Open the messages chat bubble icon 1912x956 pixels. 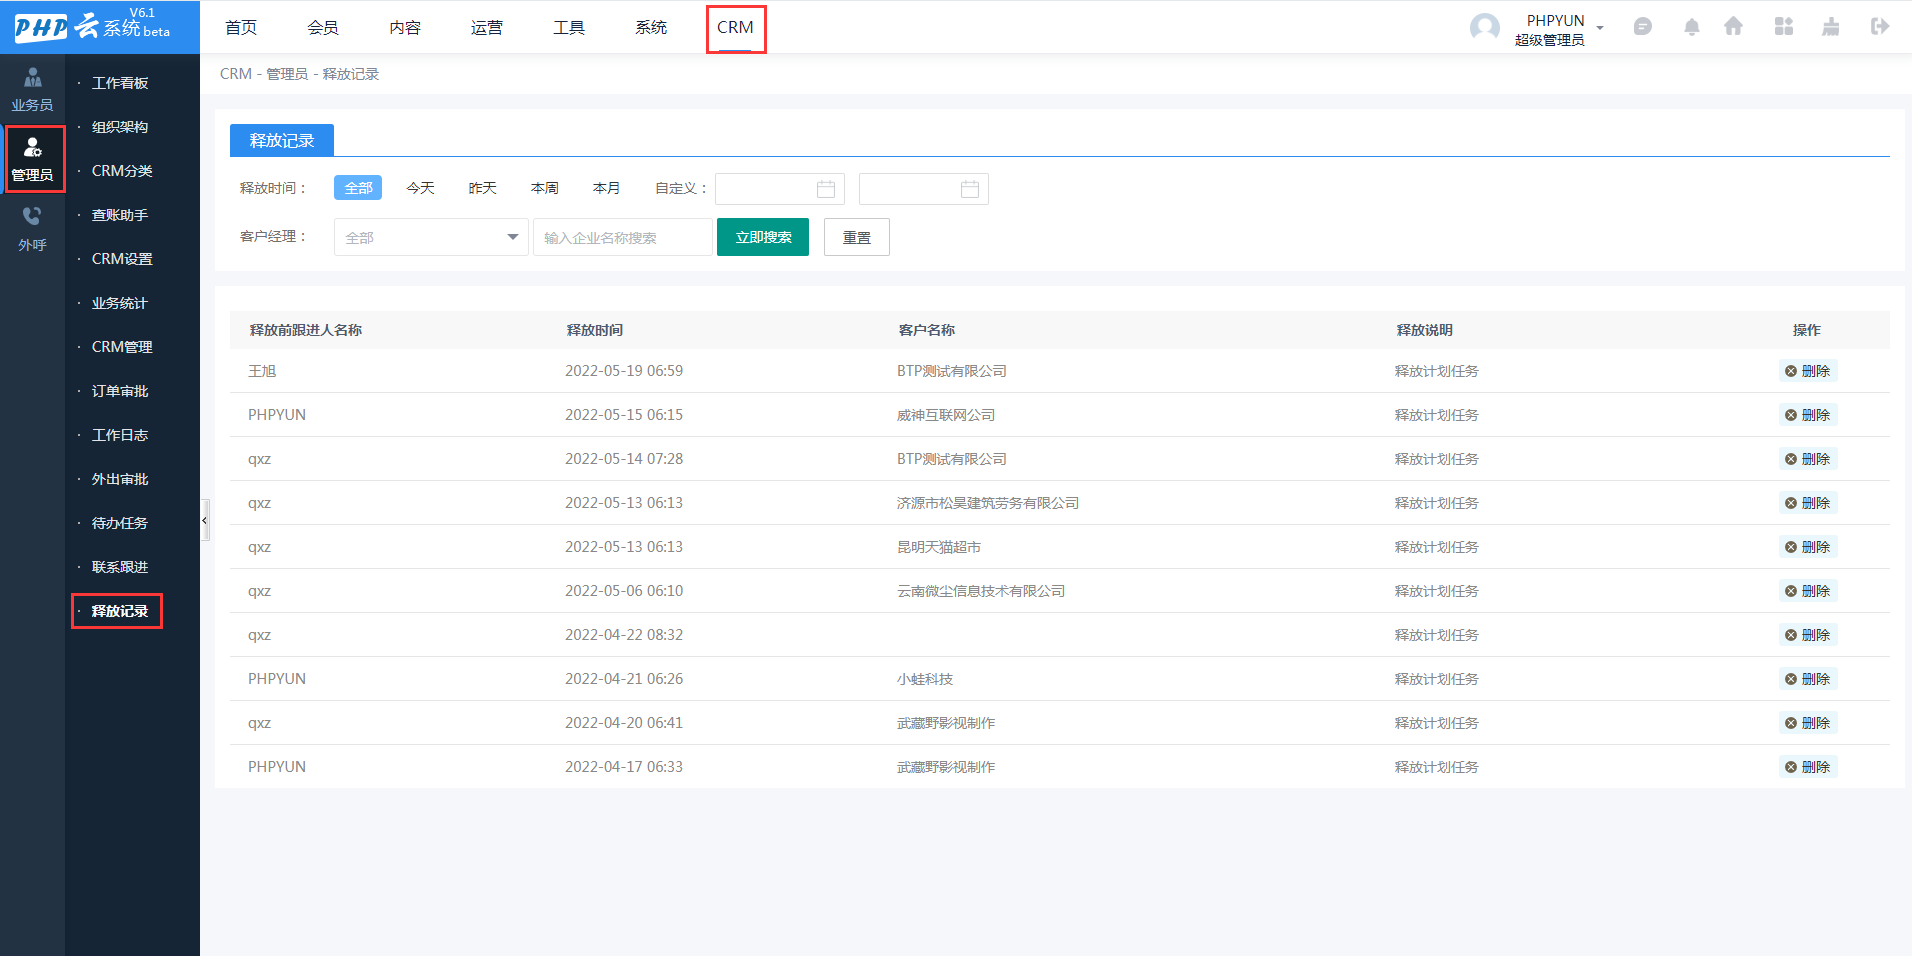[x=1642, y=27]
